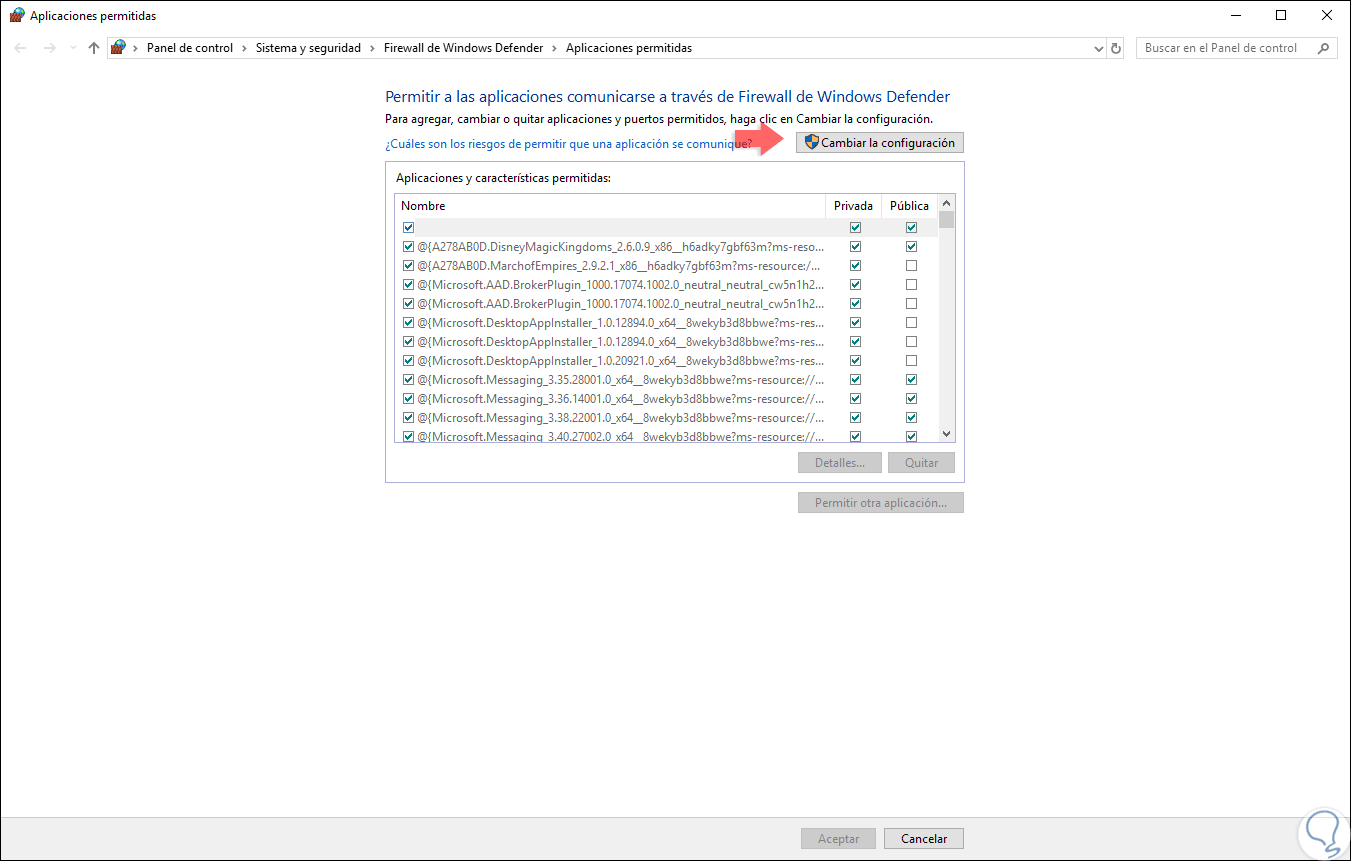Viewport: 1351px width, 861px height.
Task: Toggle the enable checkbox for DisneyMagicKingdoms
Action: [408, 247]
